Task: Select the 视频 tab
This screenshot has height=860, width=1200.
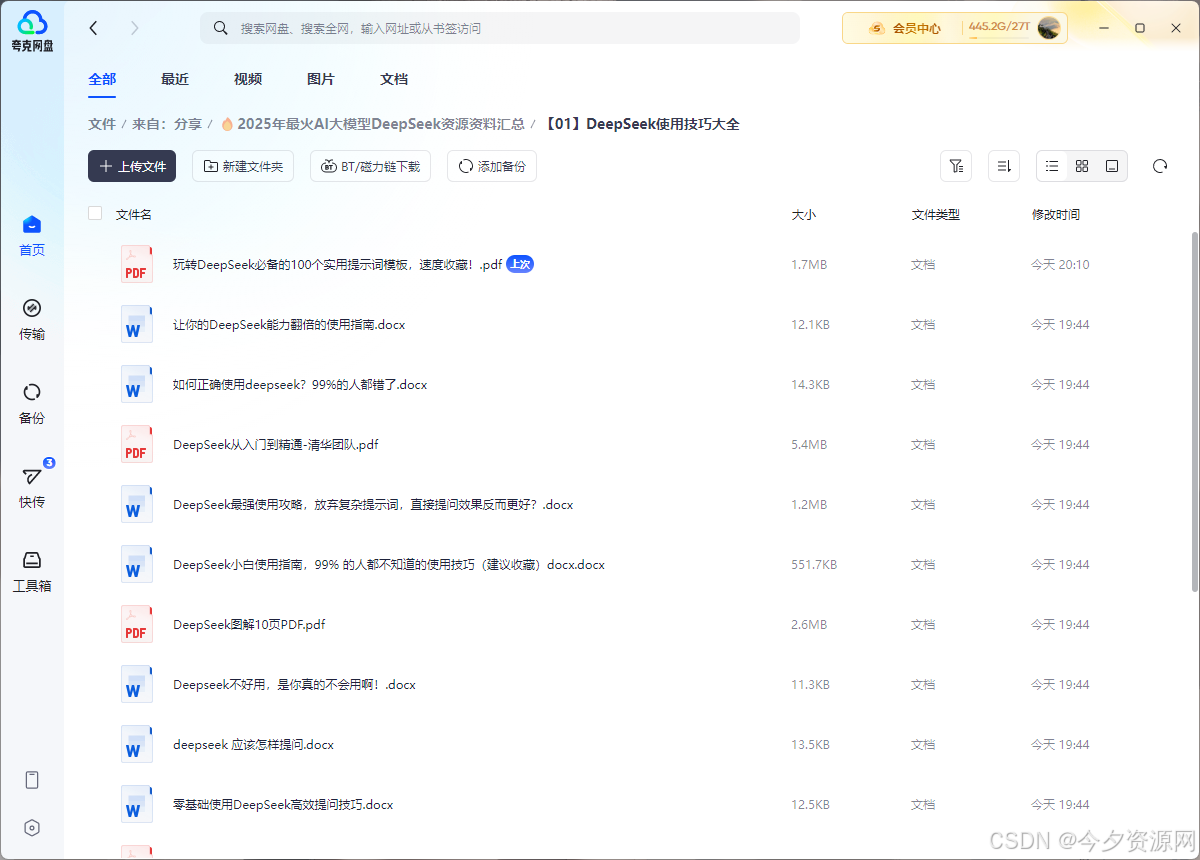Action: 248,79
